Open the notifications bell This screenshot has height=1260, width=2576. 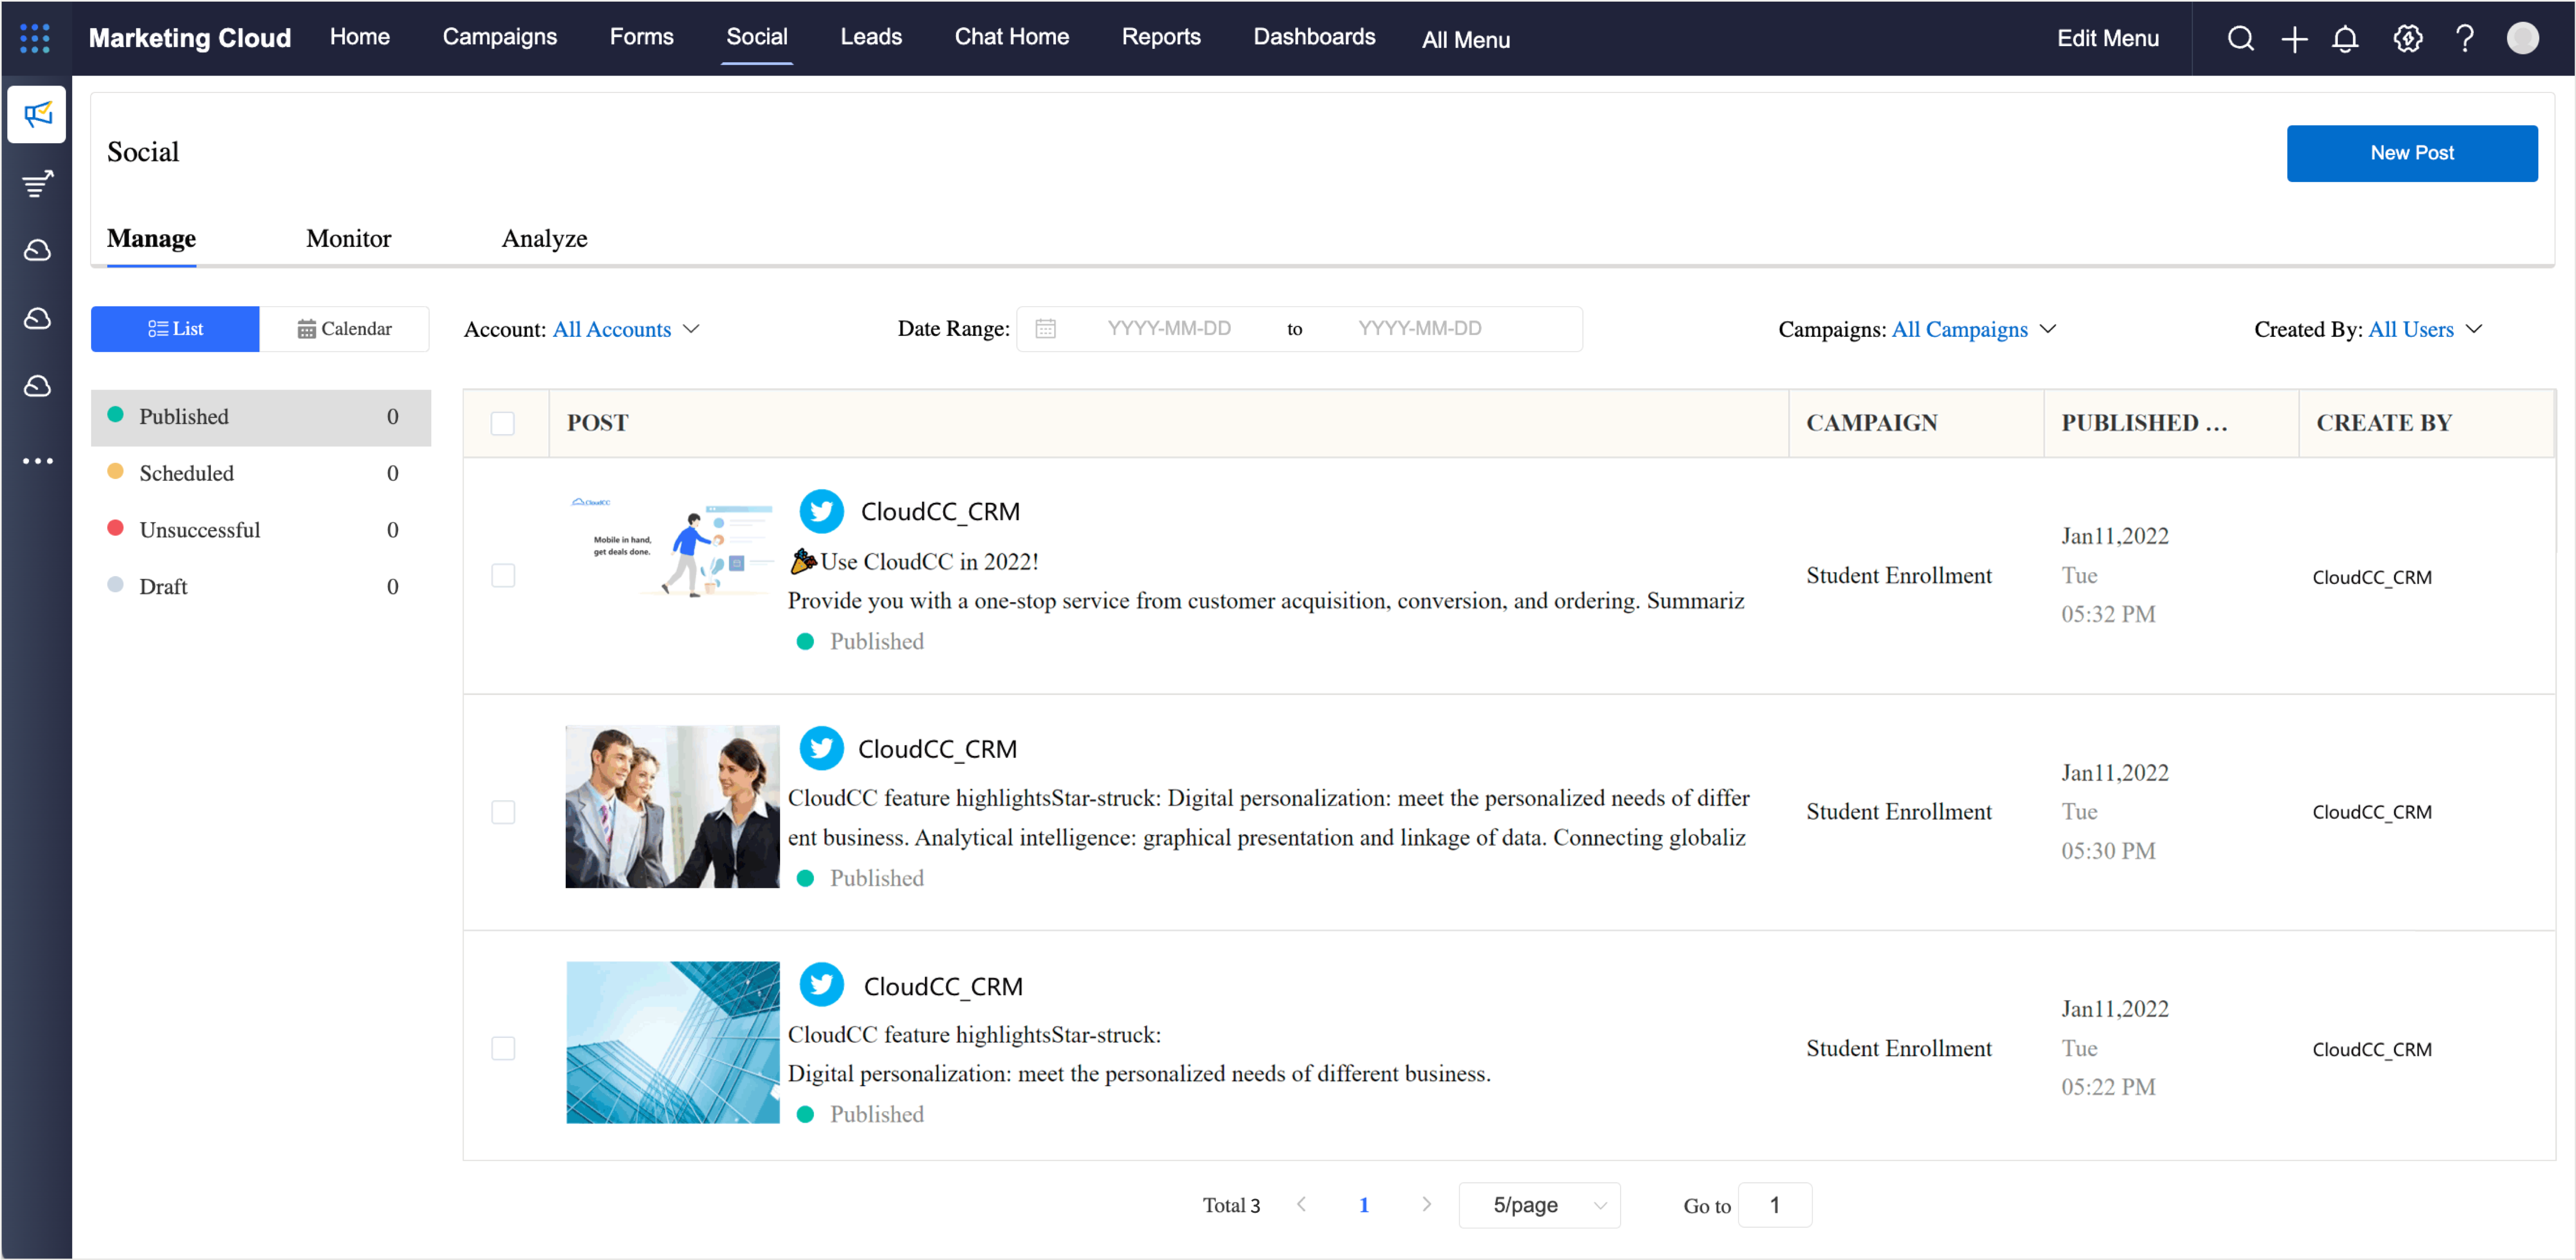pyautogui.click(x=2345, y=38)
